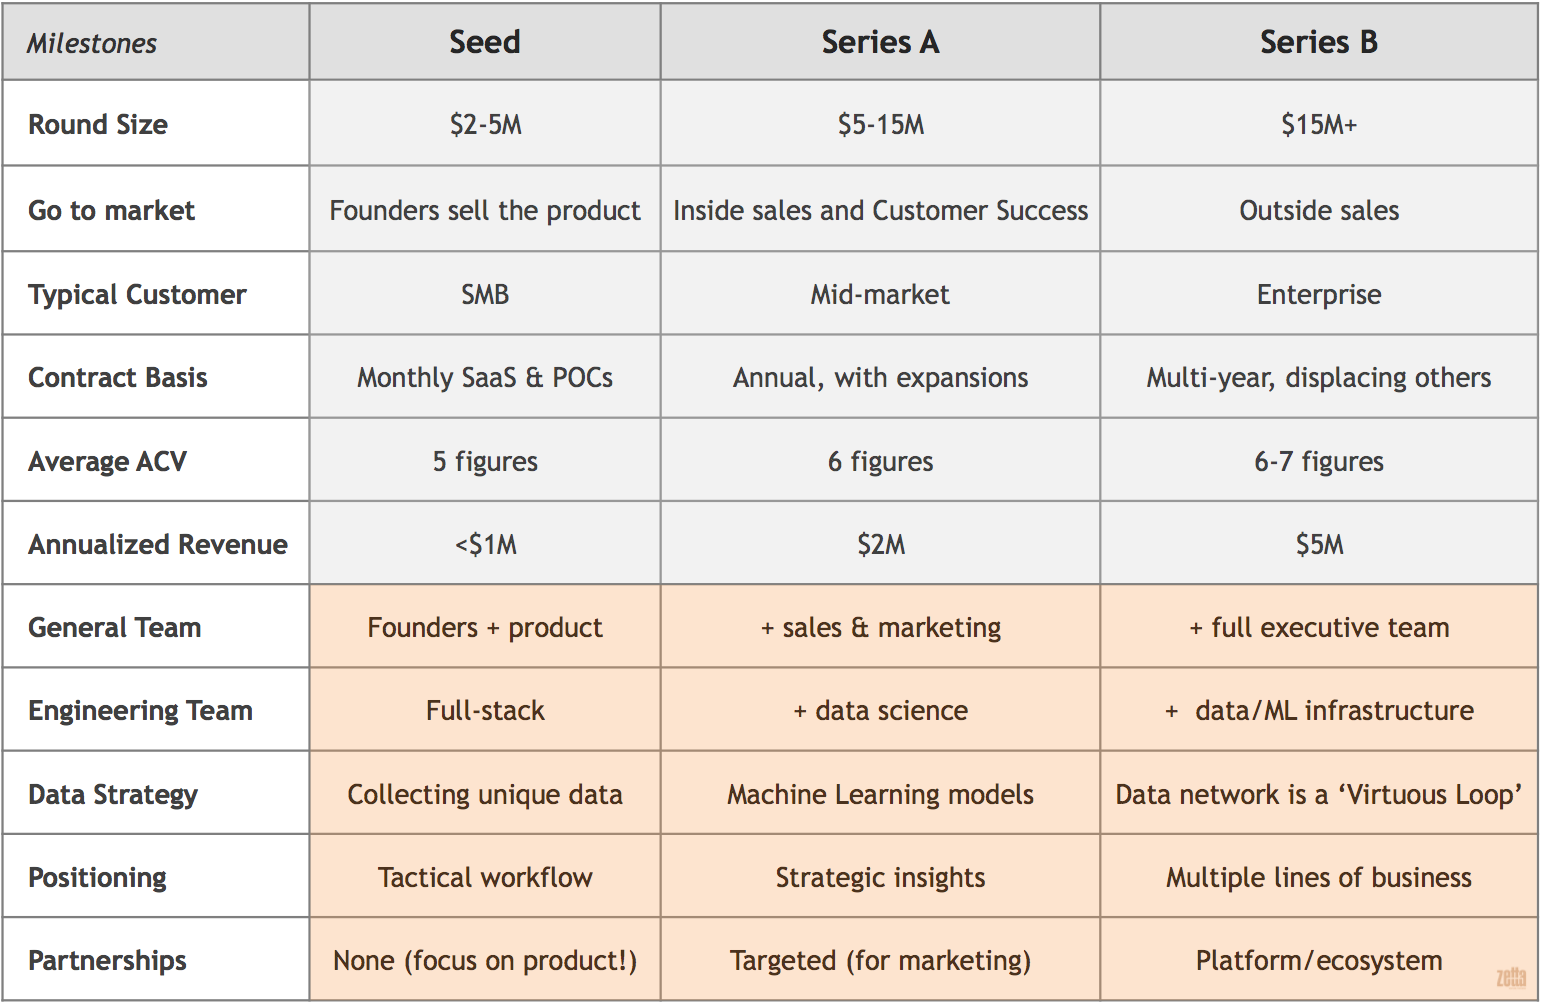
Task: Click the Typical Customer row label
Action: [137, 294]
